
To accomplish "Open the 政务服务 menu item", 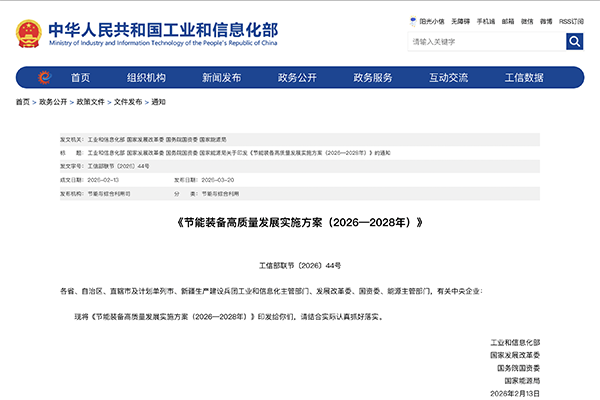I will tap(373, 77).
